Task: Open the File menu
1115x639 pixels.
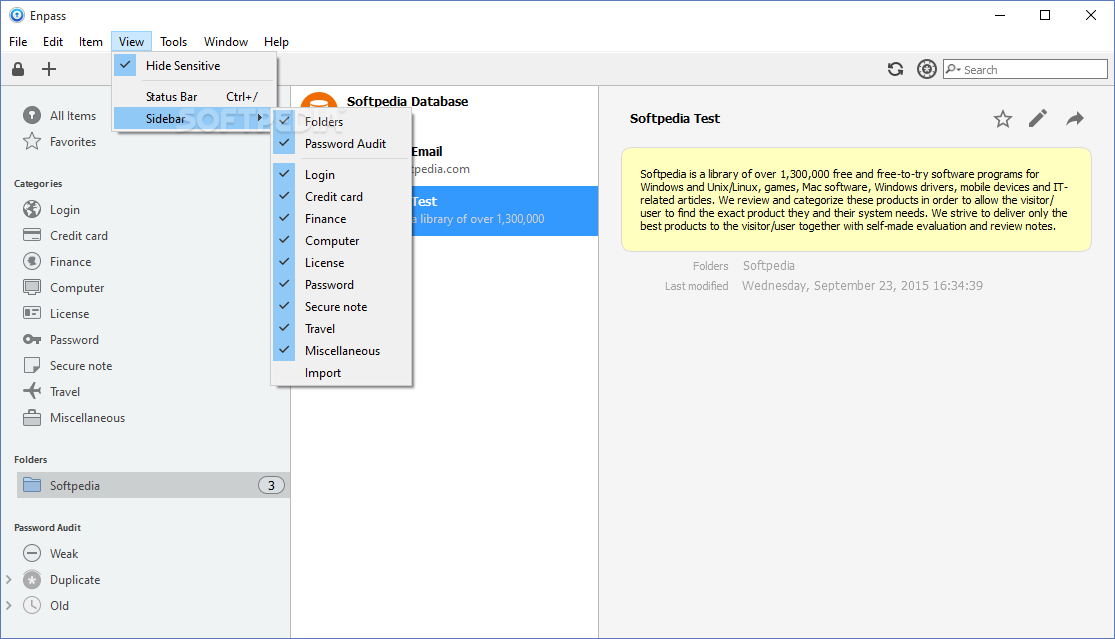Action: click(x=18, y=41)
